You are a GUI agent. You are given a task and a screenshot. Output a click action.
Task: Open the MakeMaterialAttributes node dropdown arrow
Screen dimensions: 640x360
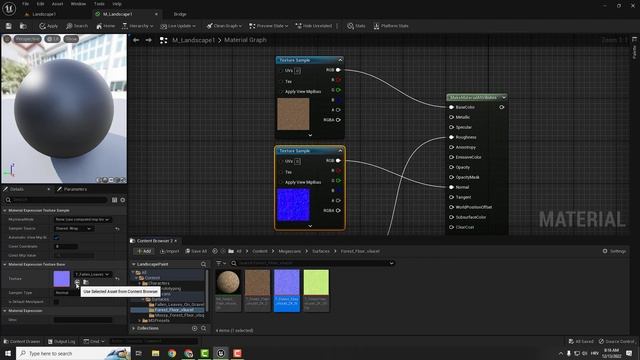click(x=504, y=98)
